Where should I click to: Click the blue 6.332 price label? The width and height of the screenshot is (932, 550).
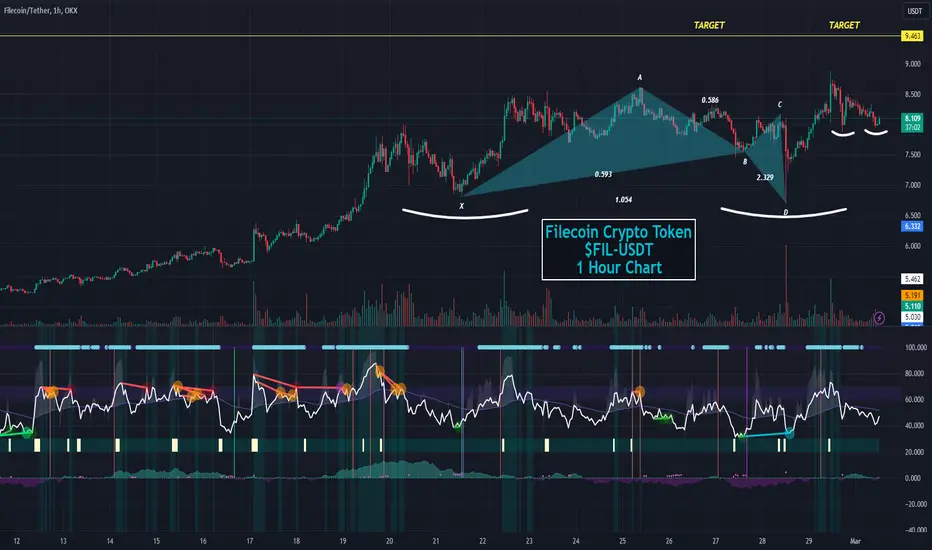912,226
